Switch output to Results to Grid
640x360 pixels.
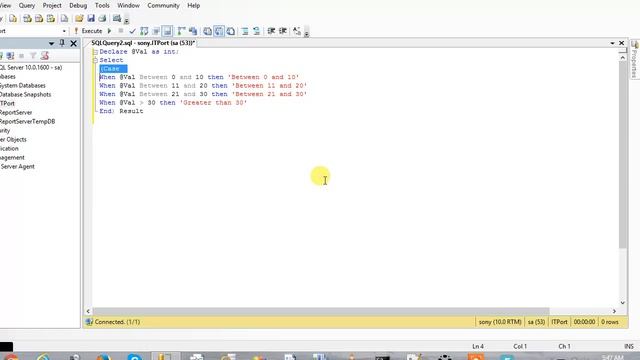(219, 31)
